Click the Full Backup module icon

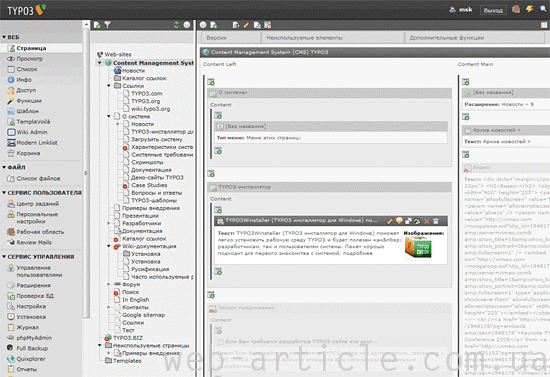pyautogui.click(x=11, y=348)
